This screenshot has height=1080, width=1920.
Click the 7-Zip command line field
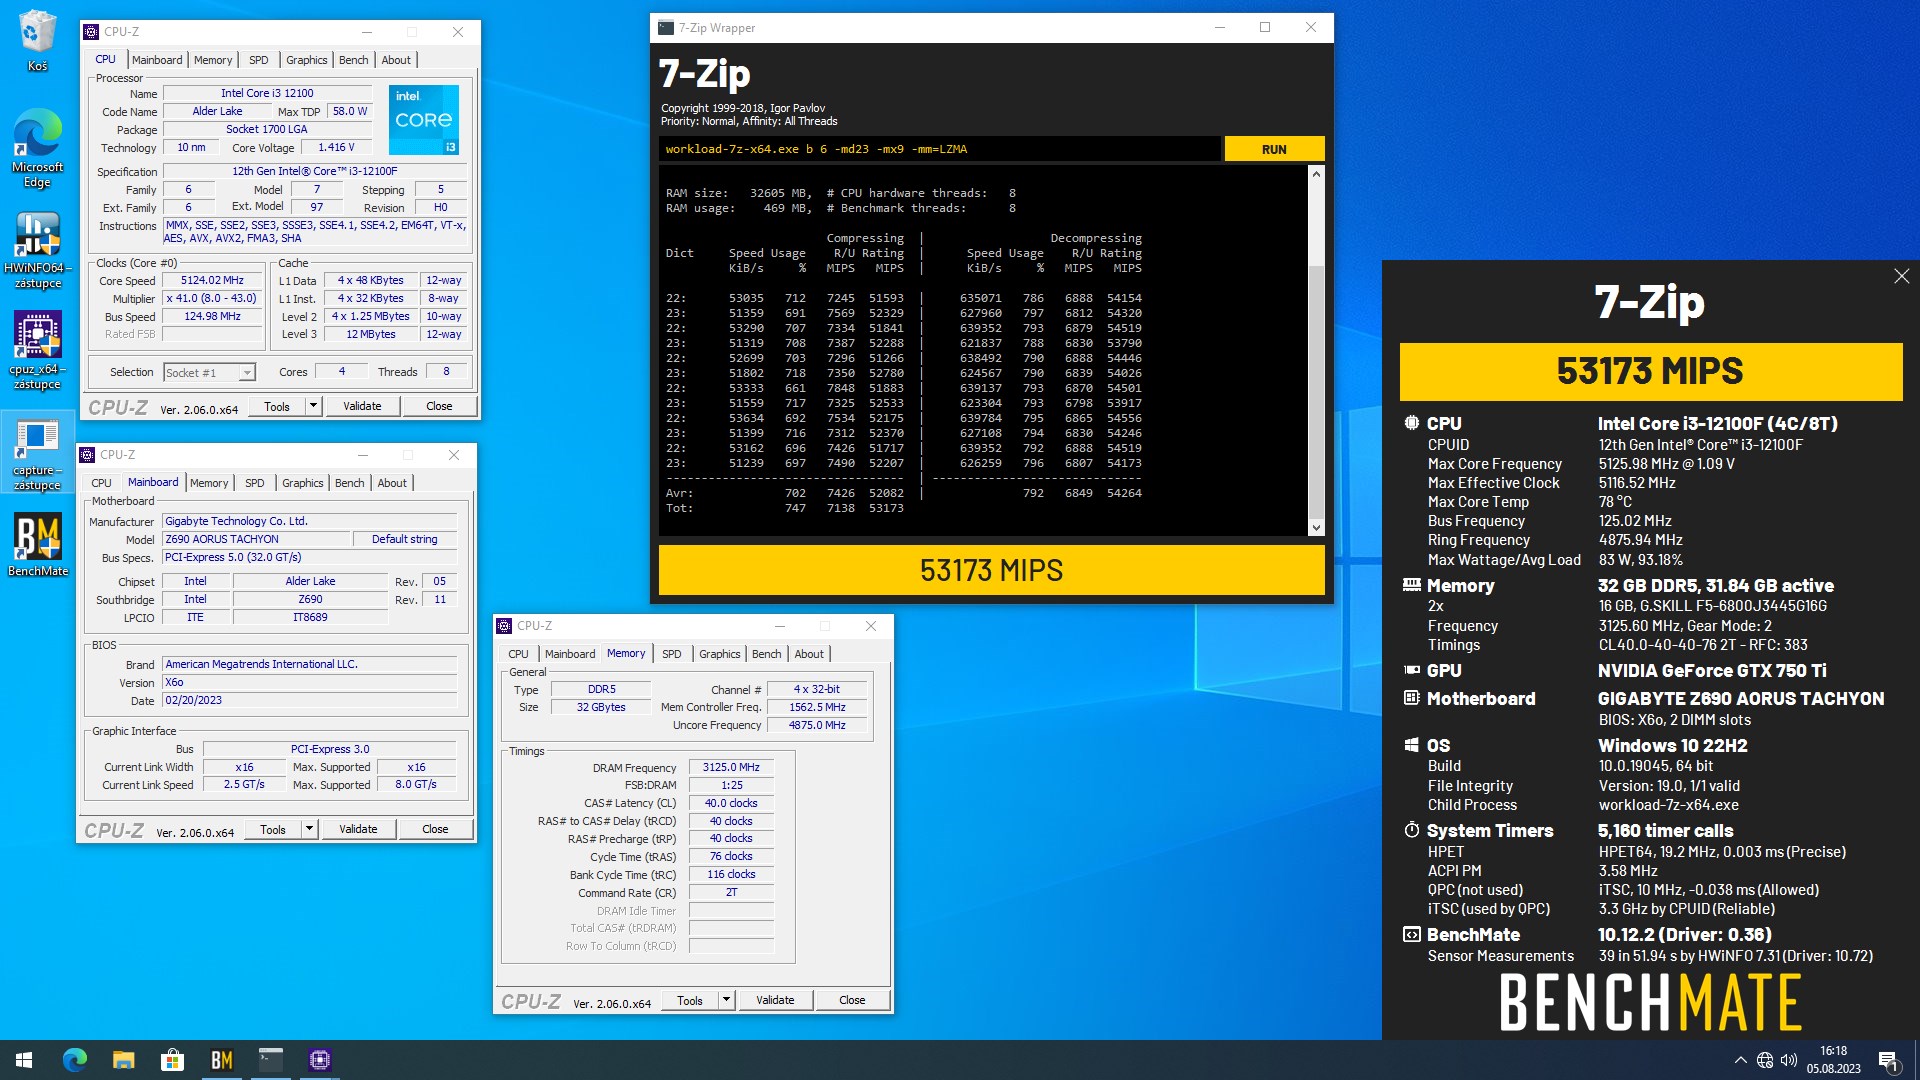(939, 149)
